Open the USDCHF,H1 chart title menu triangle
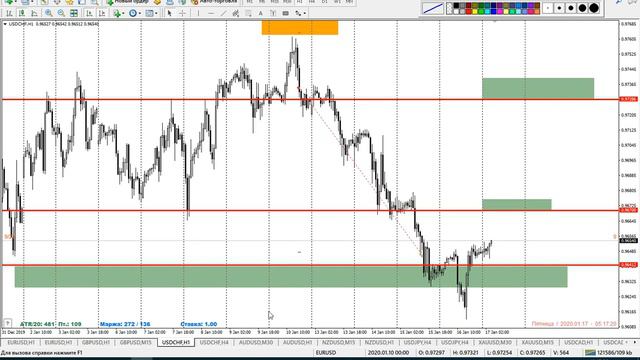Viewport: 640px width, 360px height. click(5, 24)
